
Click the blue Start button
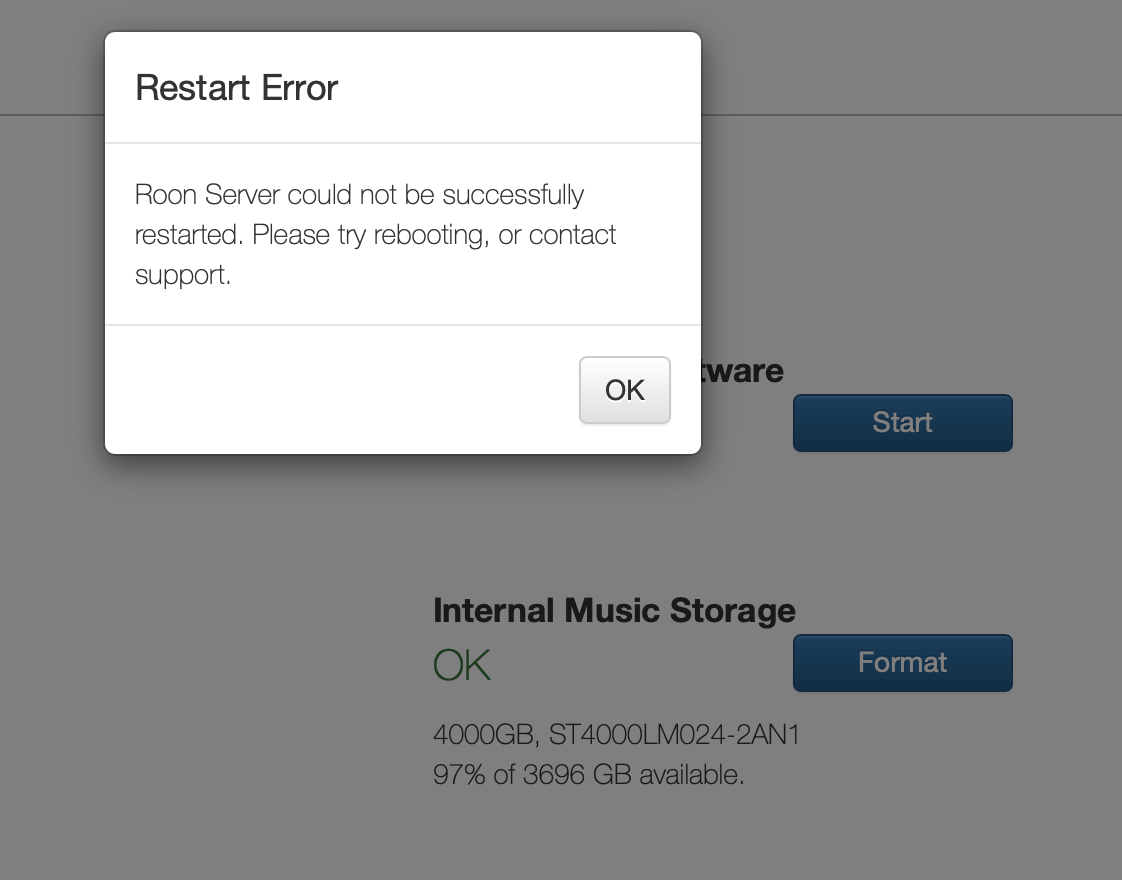click(902, 423)
